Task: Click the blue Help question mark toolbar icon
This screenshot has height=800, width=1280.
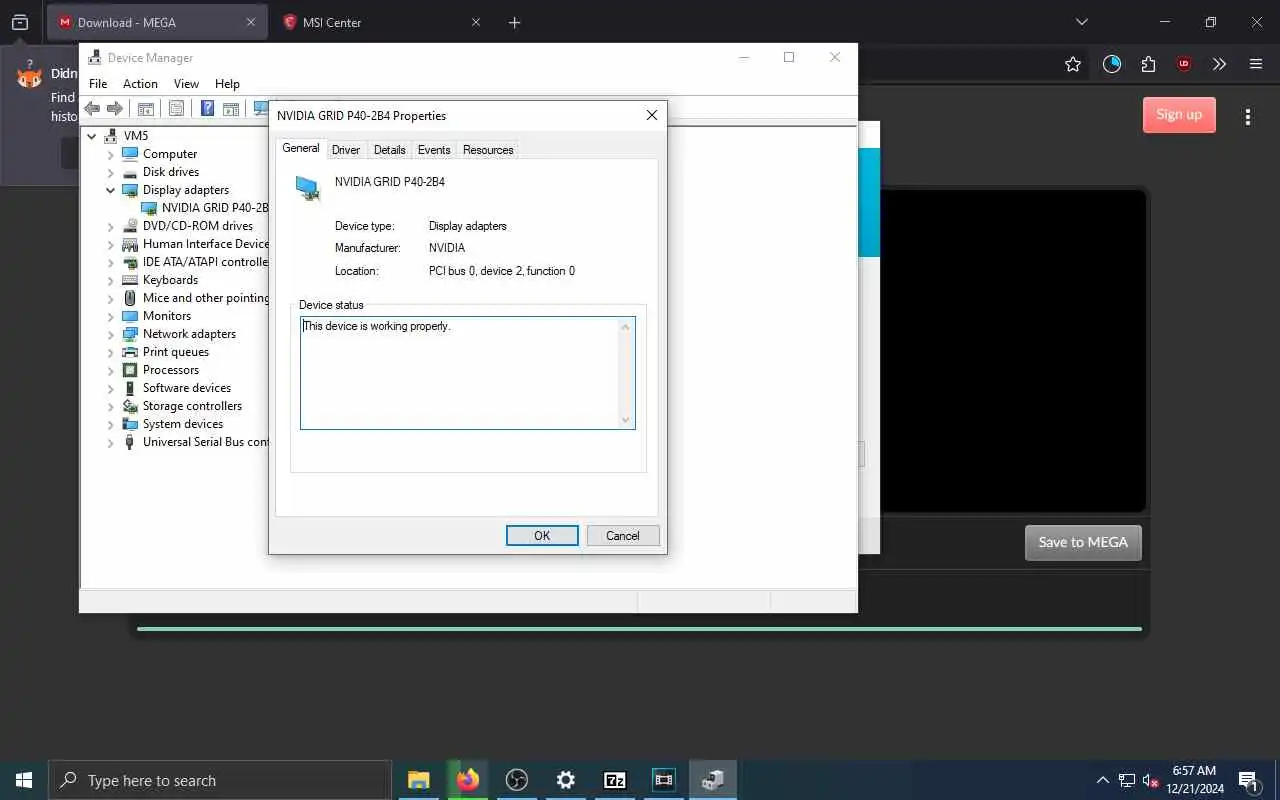Action: 207,109
